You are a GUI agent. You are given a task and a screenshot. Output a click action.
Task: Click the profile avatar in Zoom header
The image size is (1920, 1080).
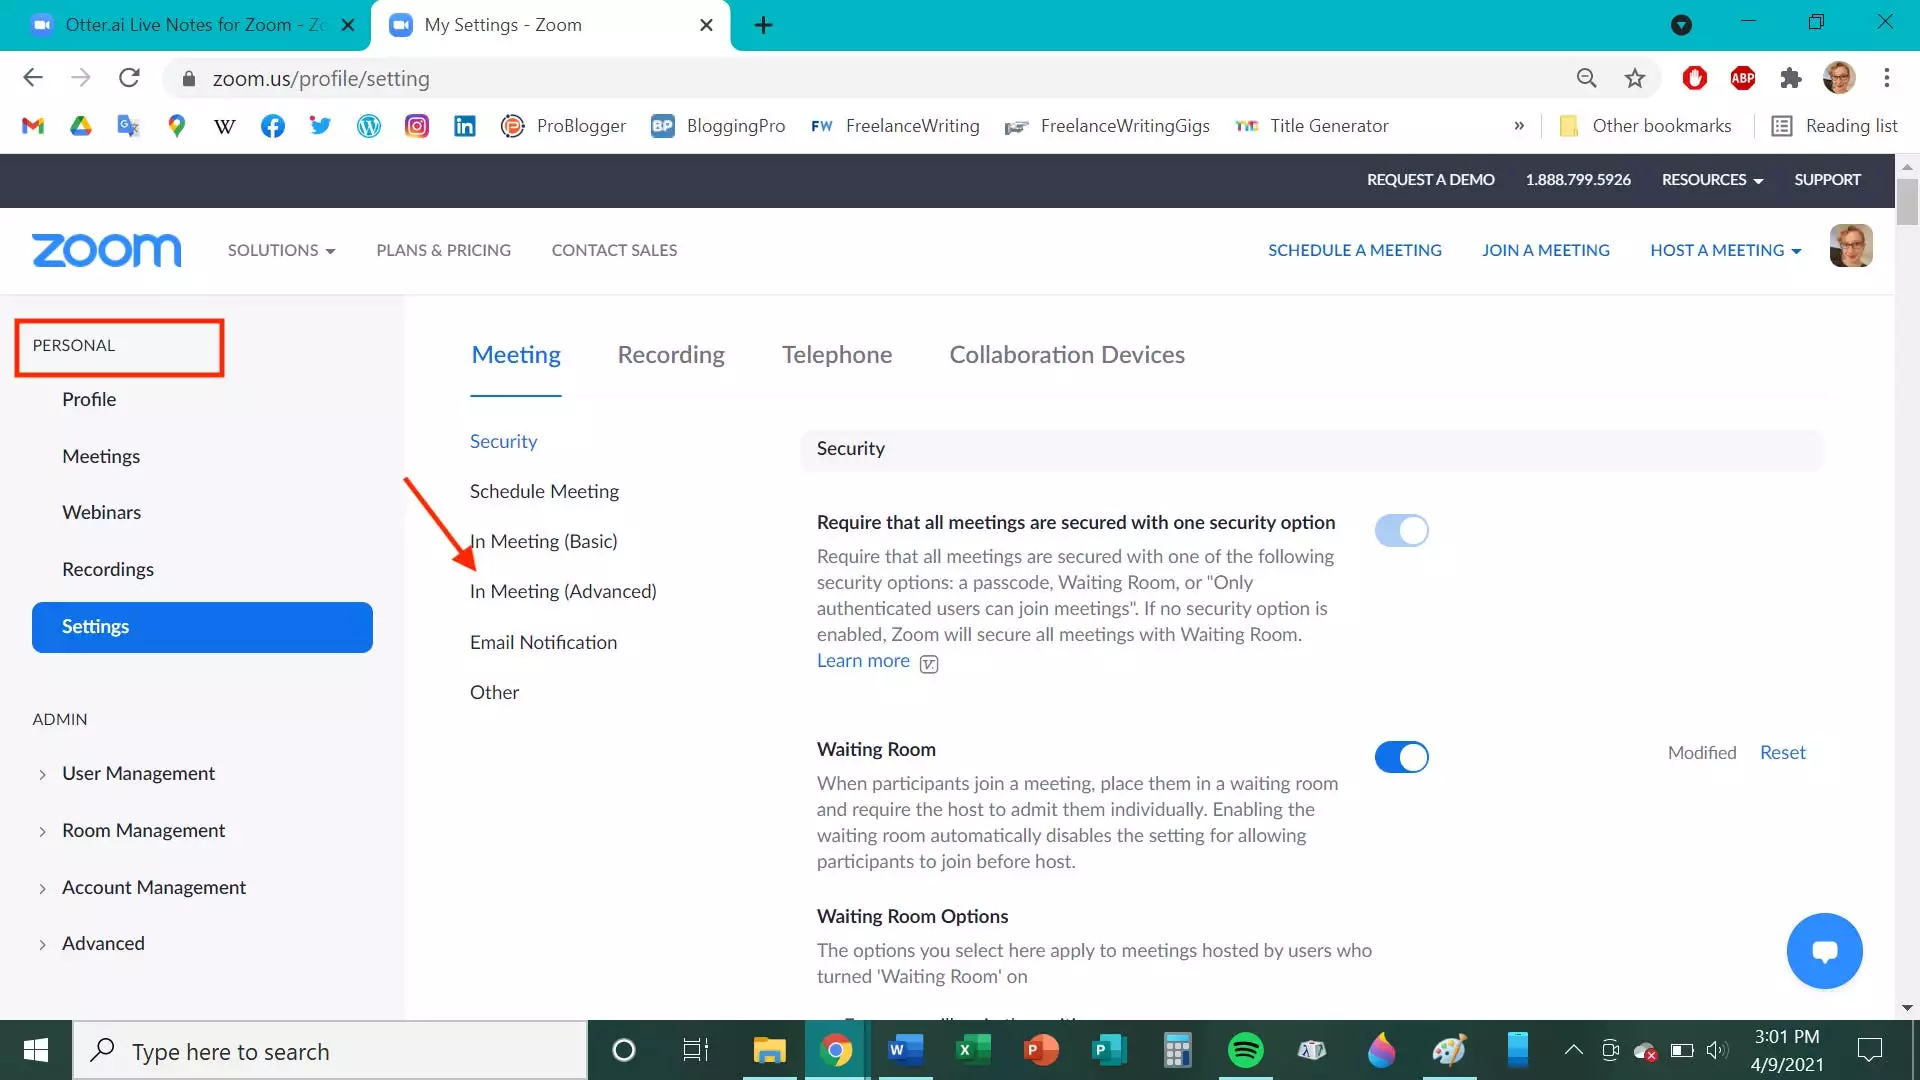click(1851, 246)
